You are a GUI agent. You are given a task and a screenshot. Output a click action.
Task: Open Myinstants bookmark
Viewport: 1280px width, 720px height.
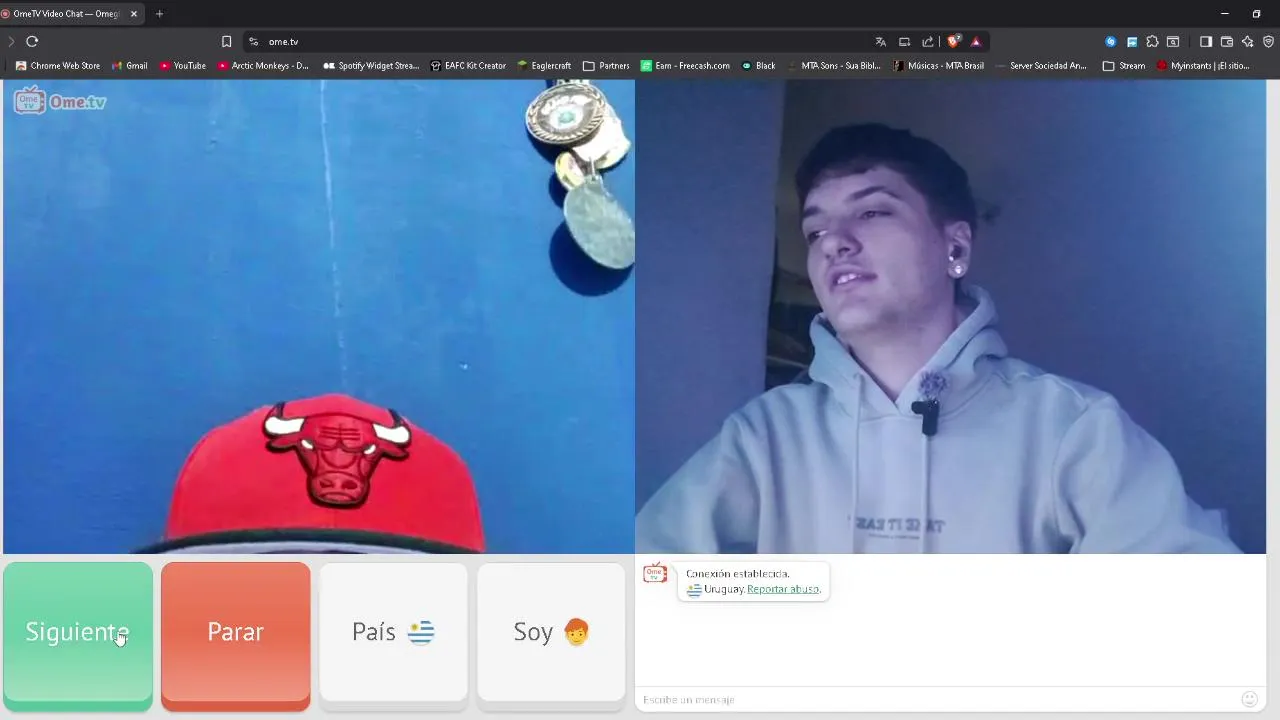pos(1203,66)
